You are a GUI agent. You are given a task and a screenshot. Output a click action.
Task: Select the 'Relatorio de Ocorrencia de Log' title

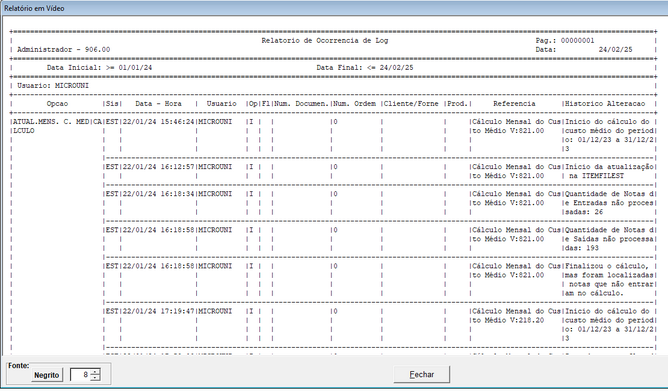tap(325, 40)
